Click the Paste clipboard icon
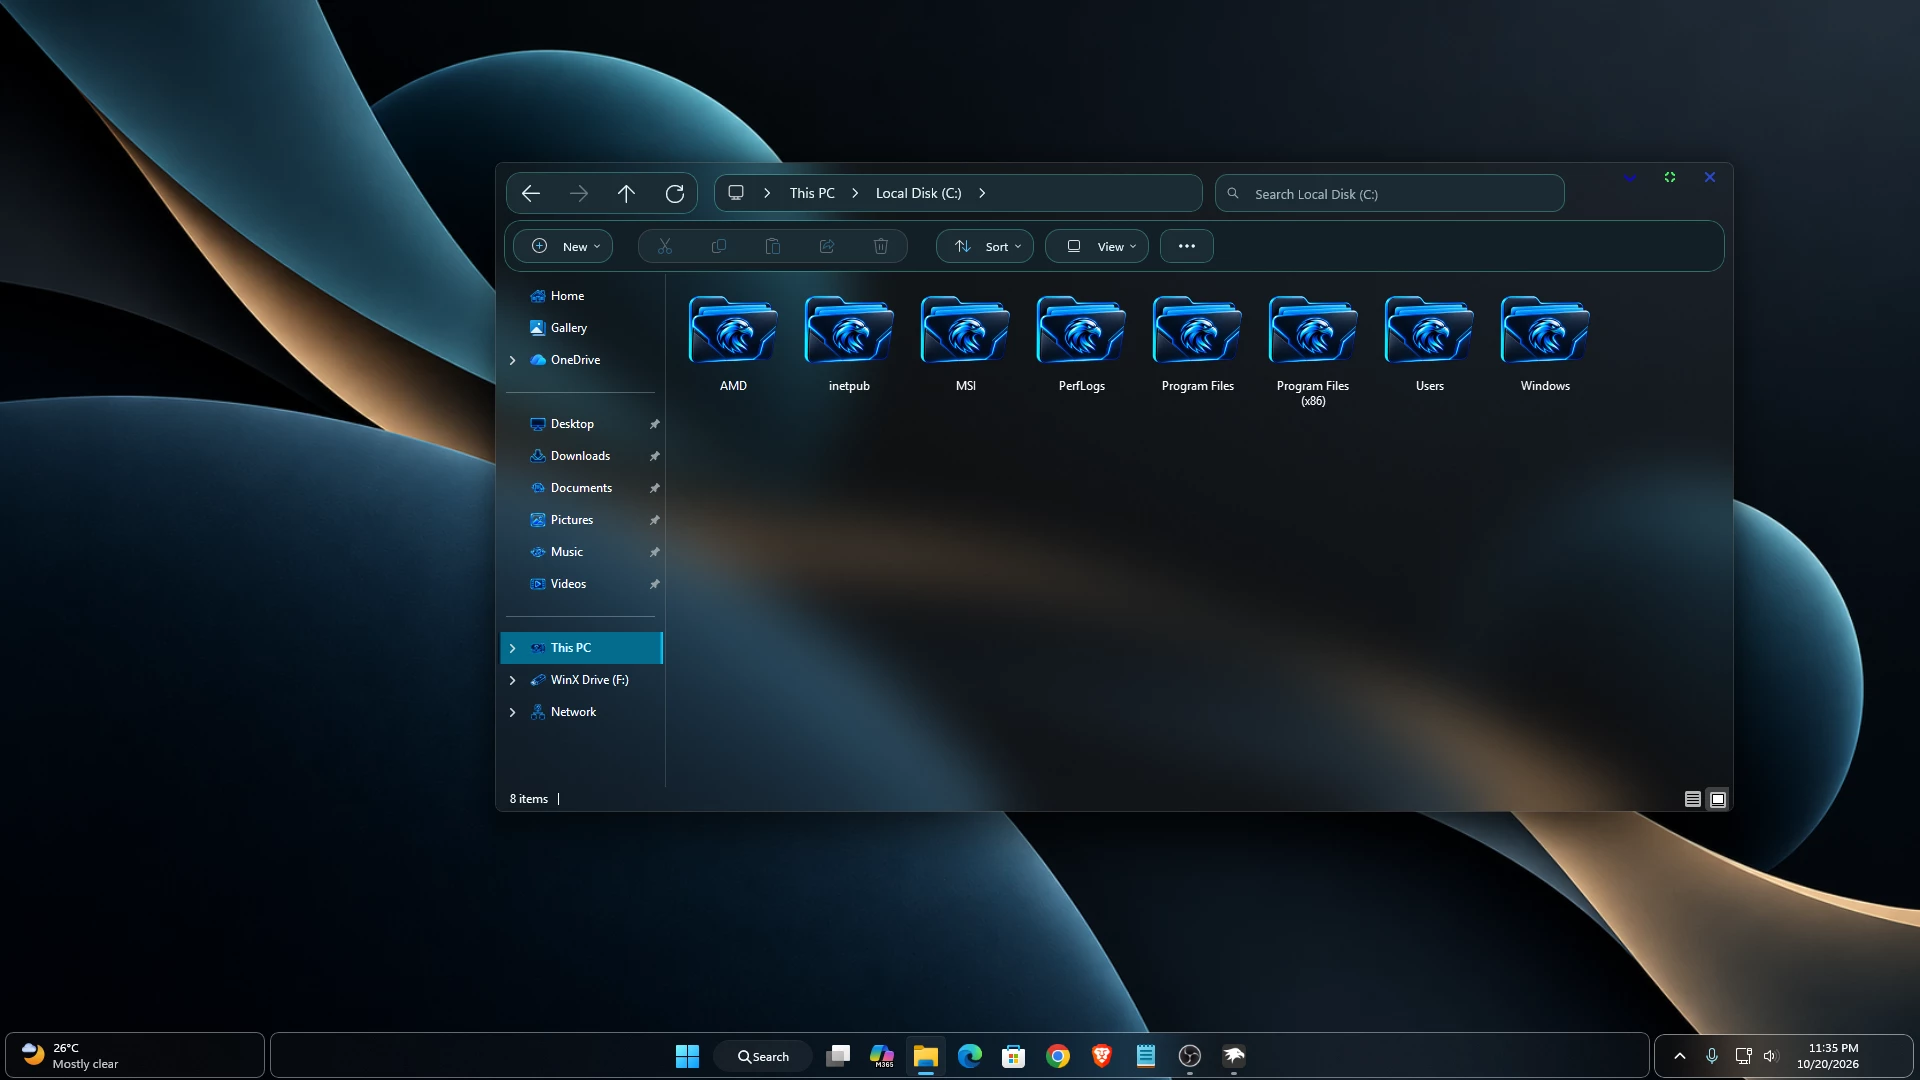This screenshot has width=1920, height=1080. [x=773, y=247]
